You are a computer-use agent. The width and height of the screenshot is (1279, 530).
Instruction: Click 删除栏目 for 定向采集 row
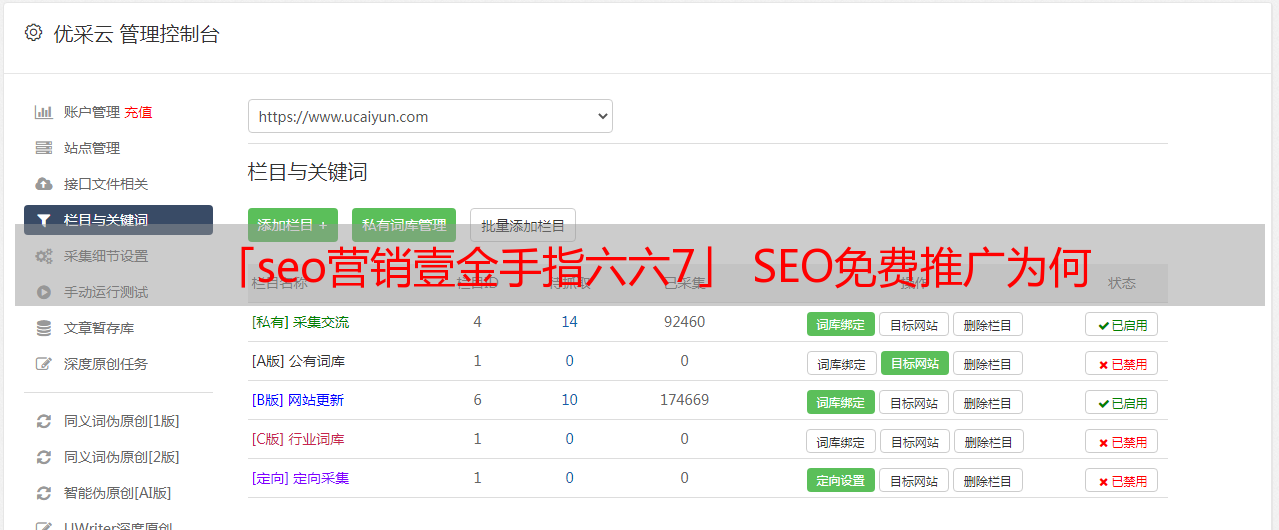tap(987, 480)
